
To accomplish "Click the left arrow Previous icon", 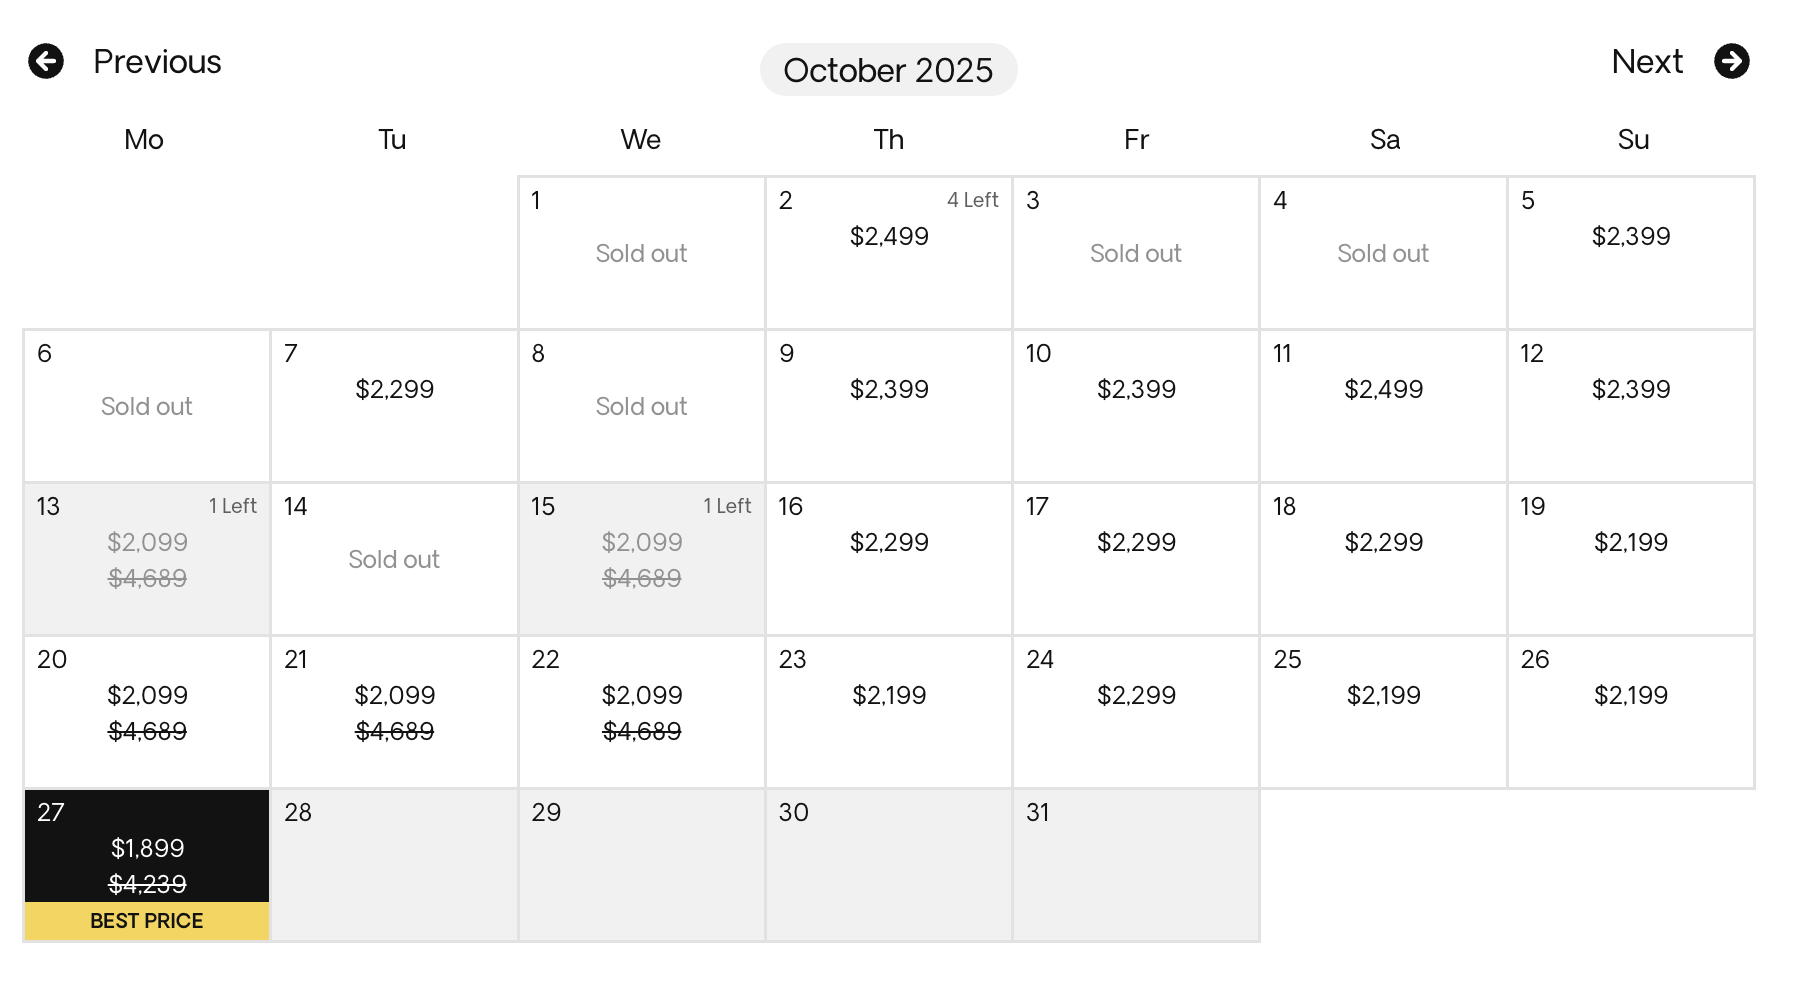I will (x=46, y=61).
